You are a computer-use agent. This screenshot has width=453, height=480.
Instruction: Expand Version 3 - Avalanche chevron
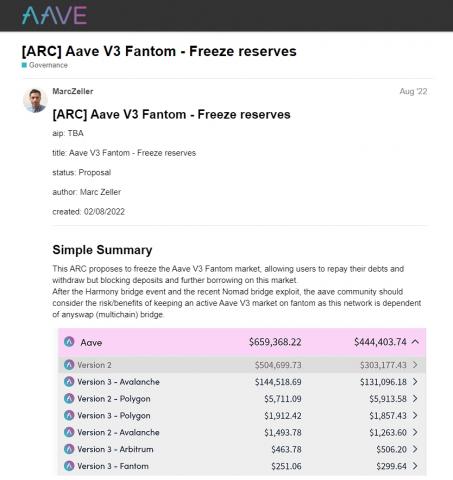(x=415, y=382)
